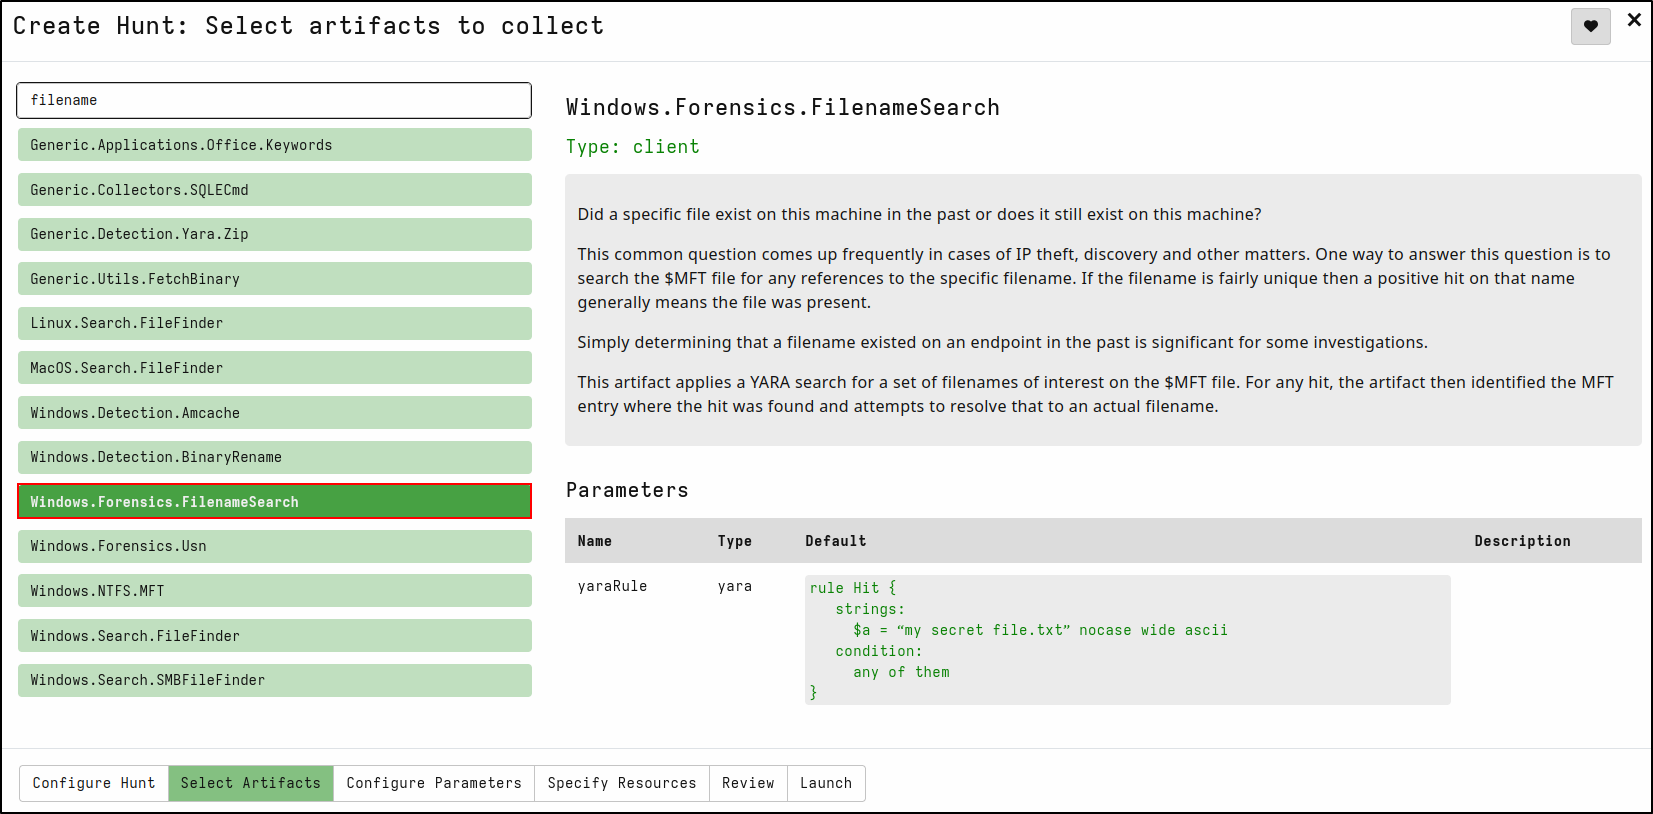Viewport: 1653px width, 814px height.
Task: Close the Create Hunt dialog
Action: pyautogui.click(x=1634, y=20)
